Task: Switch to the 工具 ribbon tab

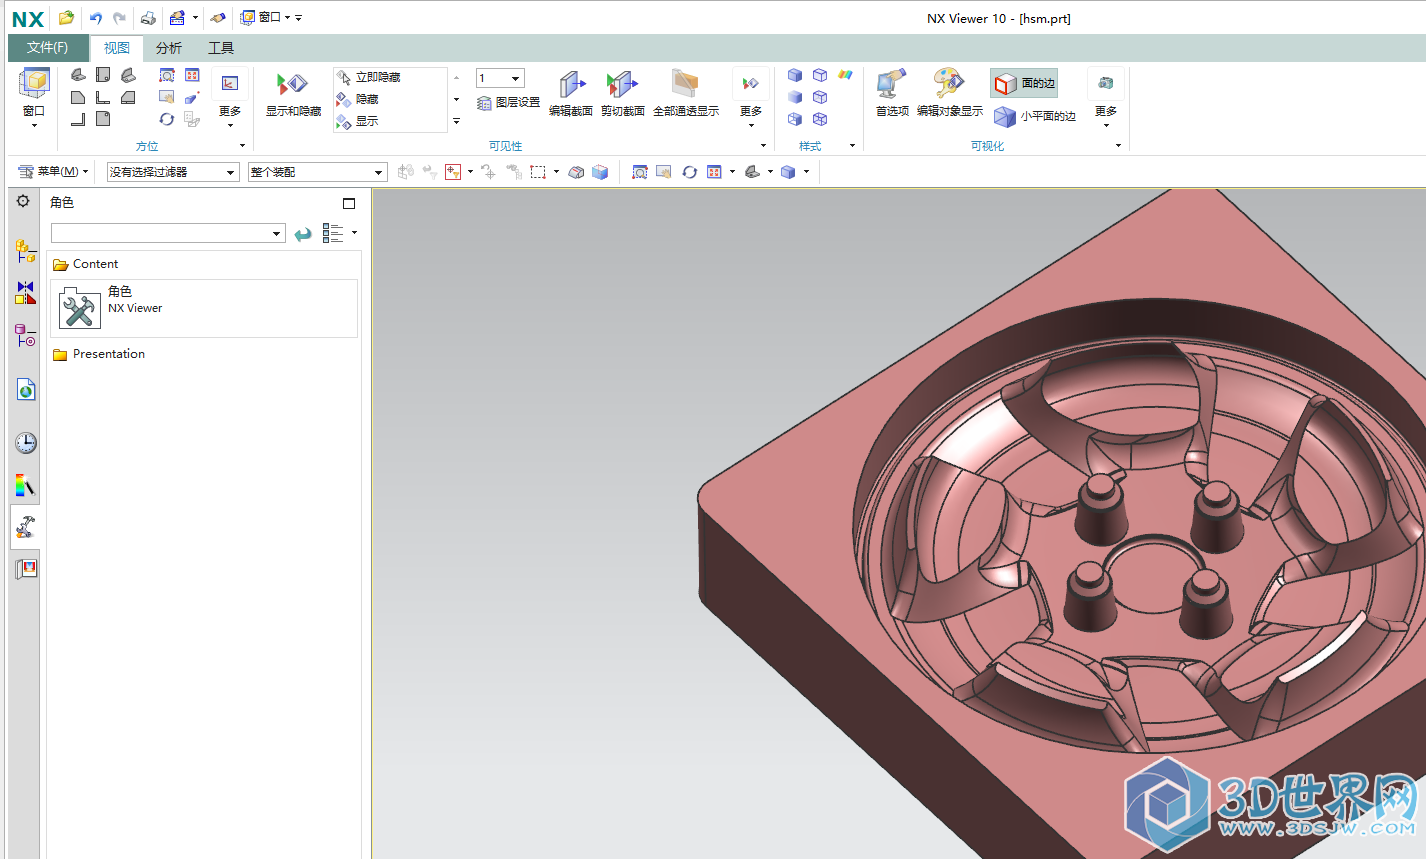Action: click(221, 48)
